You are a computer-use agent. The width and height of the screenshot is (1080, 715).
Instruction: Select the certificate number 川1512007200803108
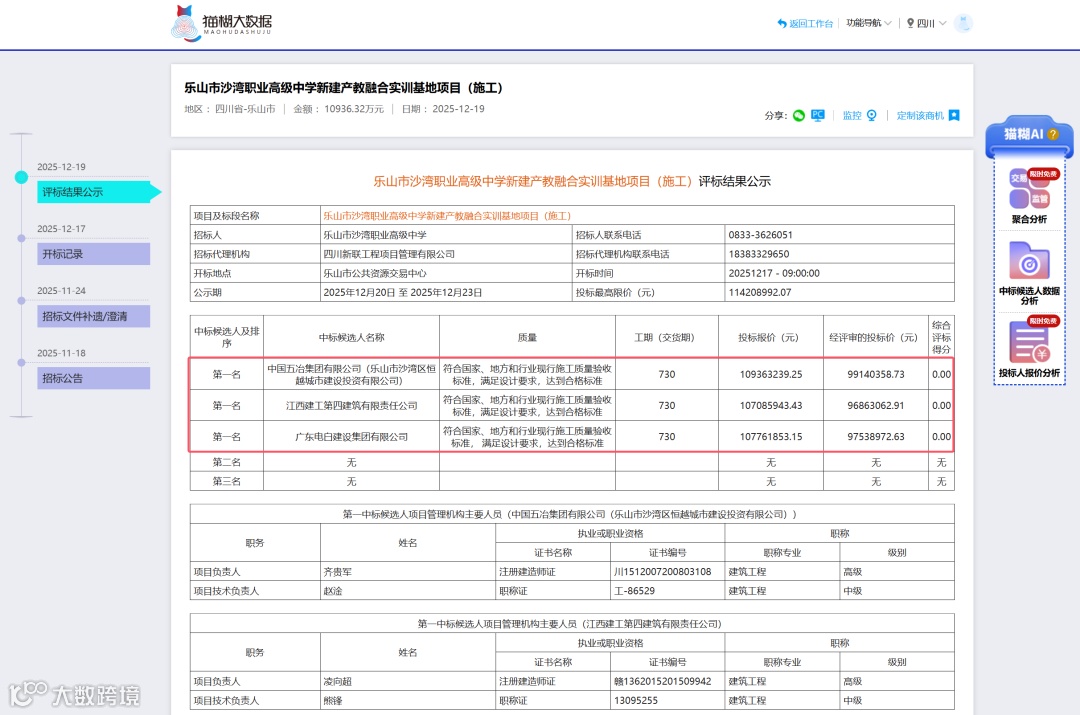(x=663, y=572)
